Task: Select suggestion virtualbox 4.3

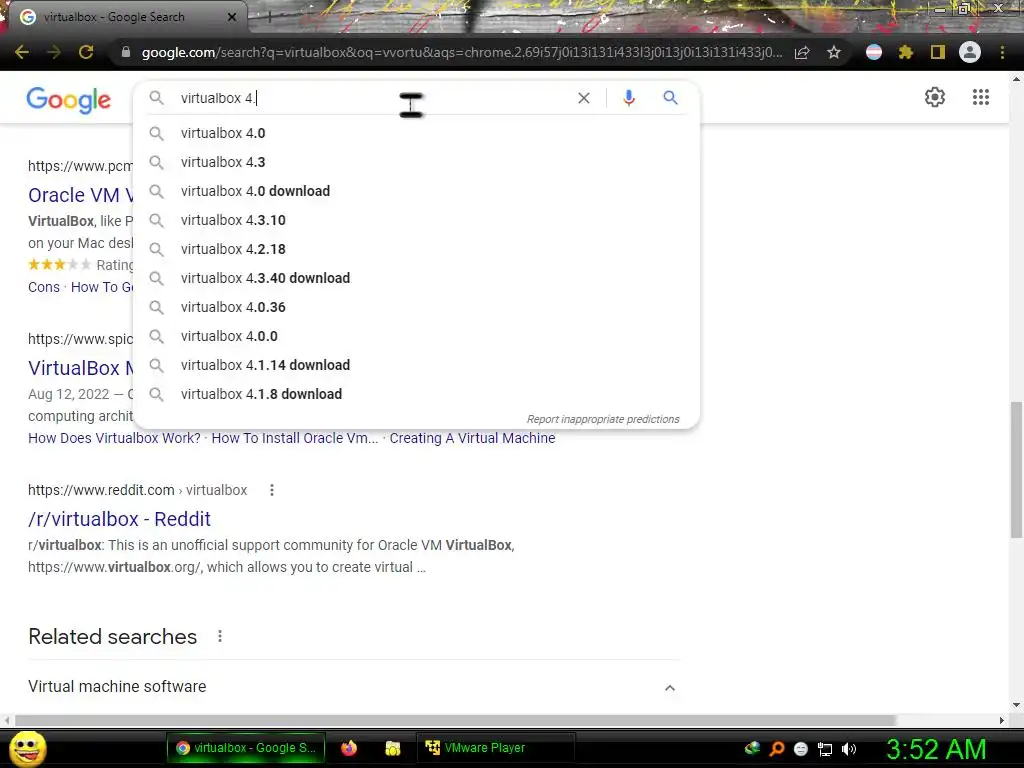Action: pos(417,162)
